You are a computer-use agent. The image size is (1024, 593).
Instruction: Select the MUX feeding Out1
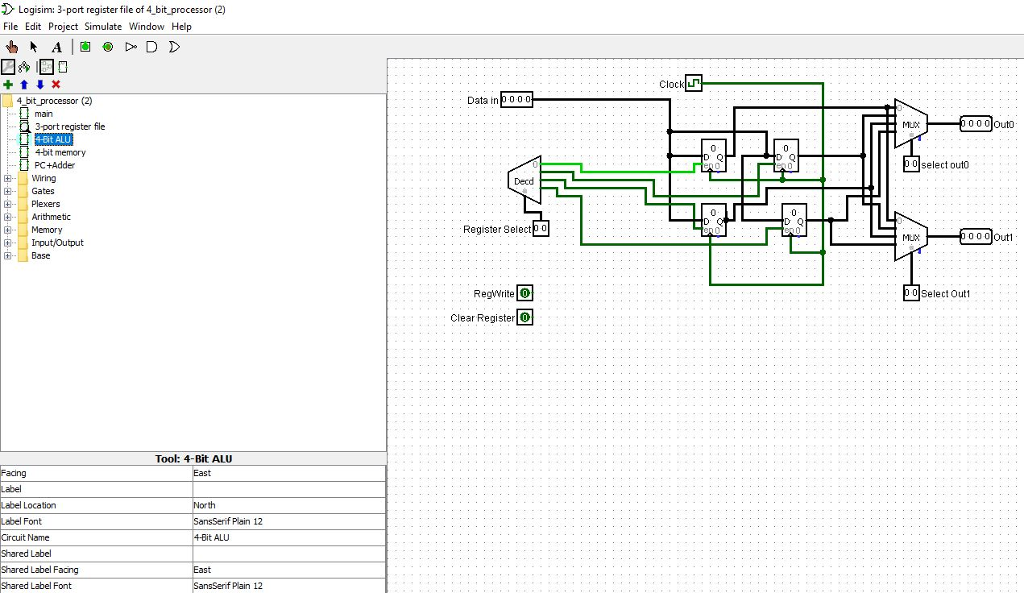tap(911, 236)
